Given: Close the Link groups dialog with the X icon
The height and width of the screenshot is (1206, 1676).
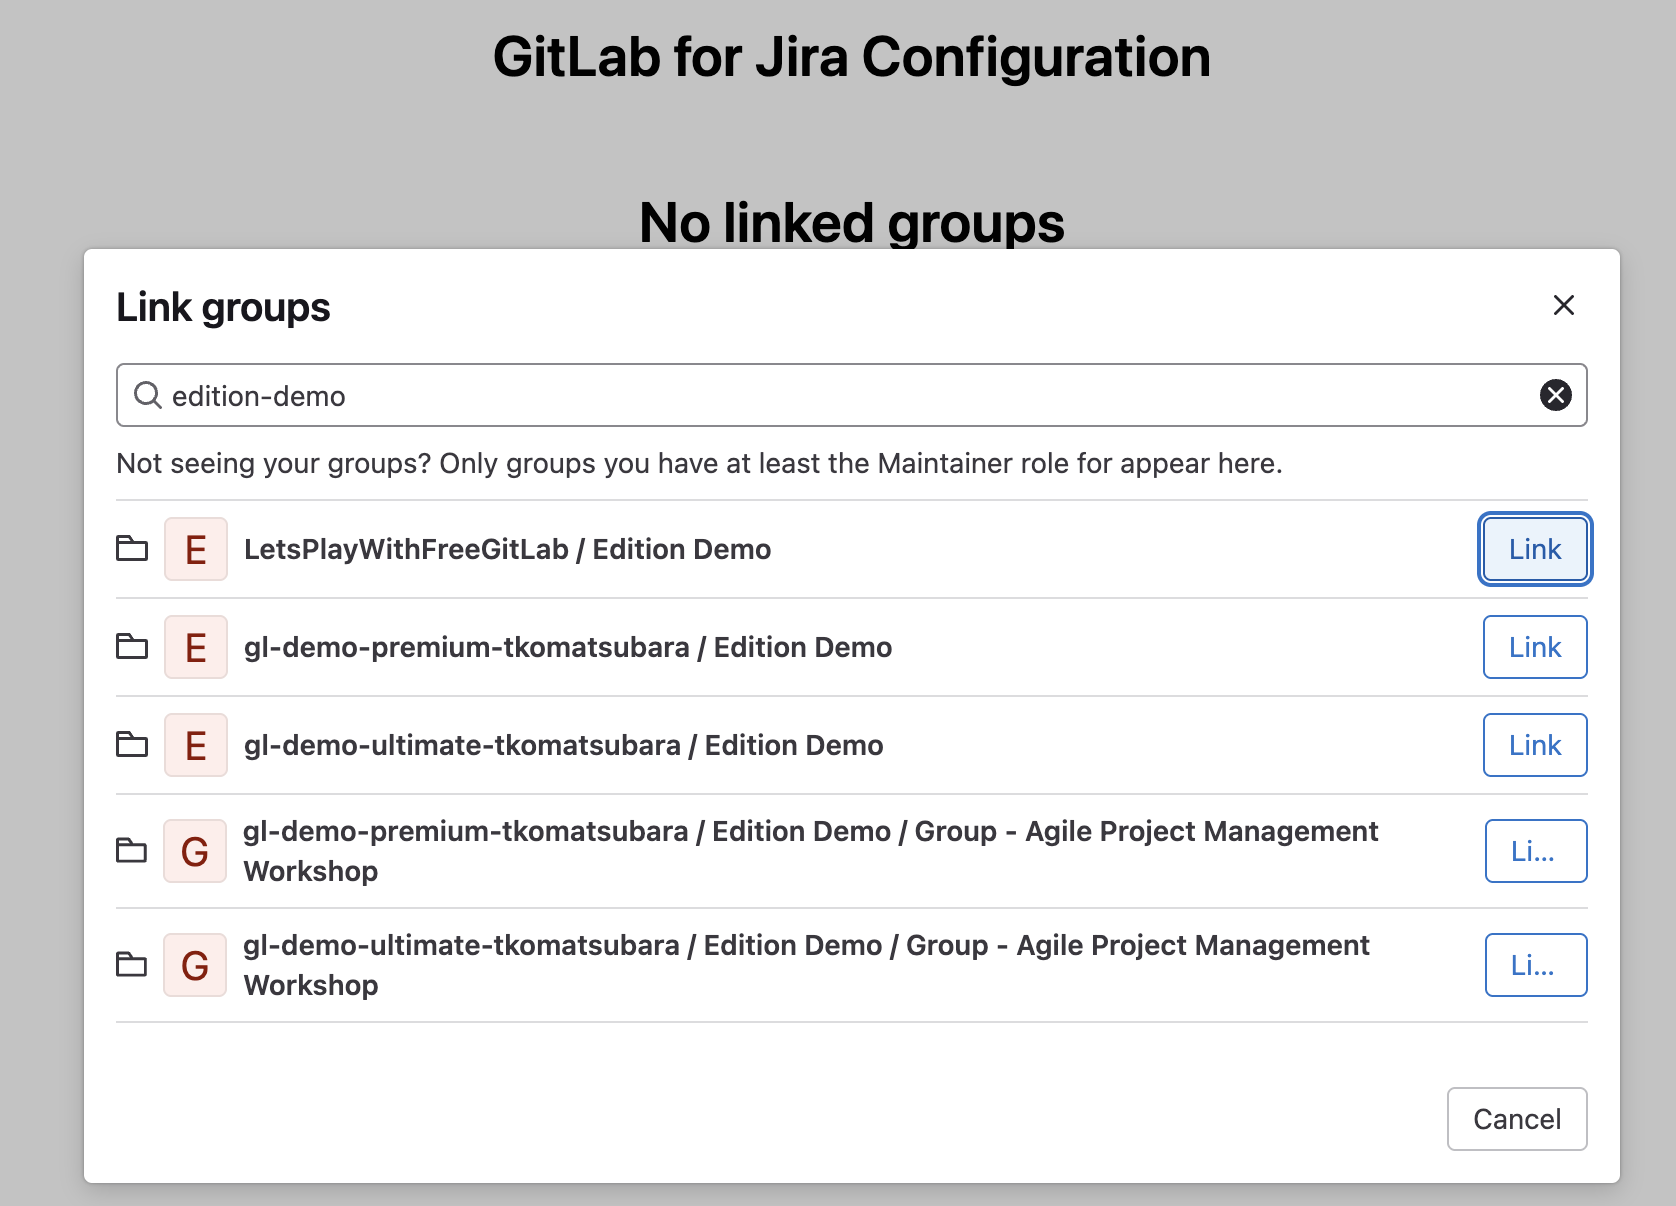Looking at the screenshot, I should 1564,305.
